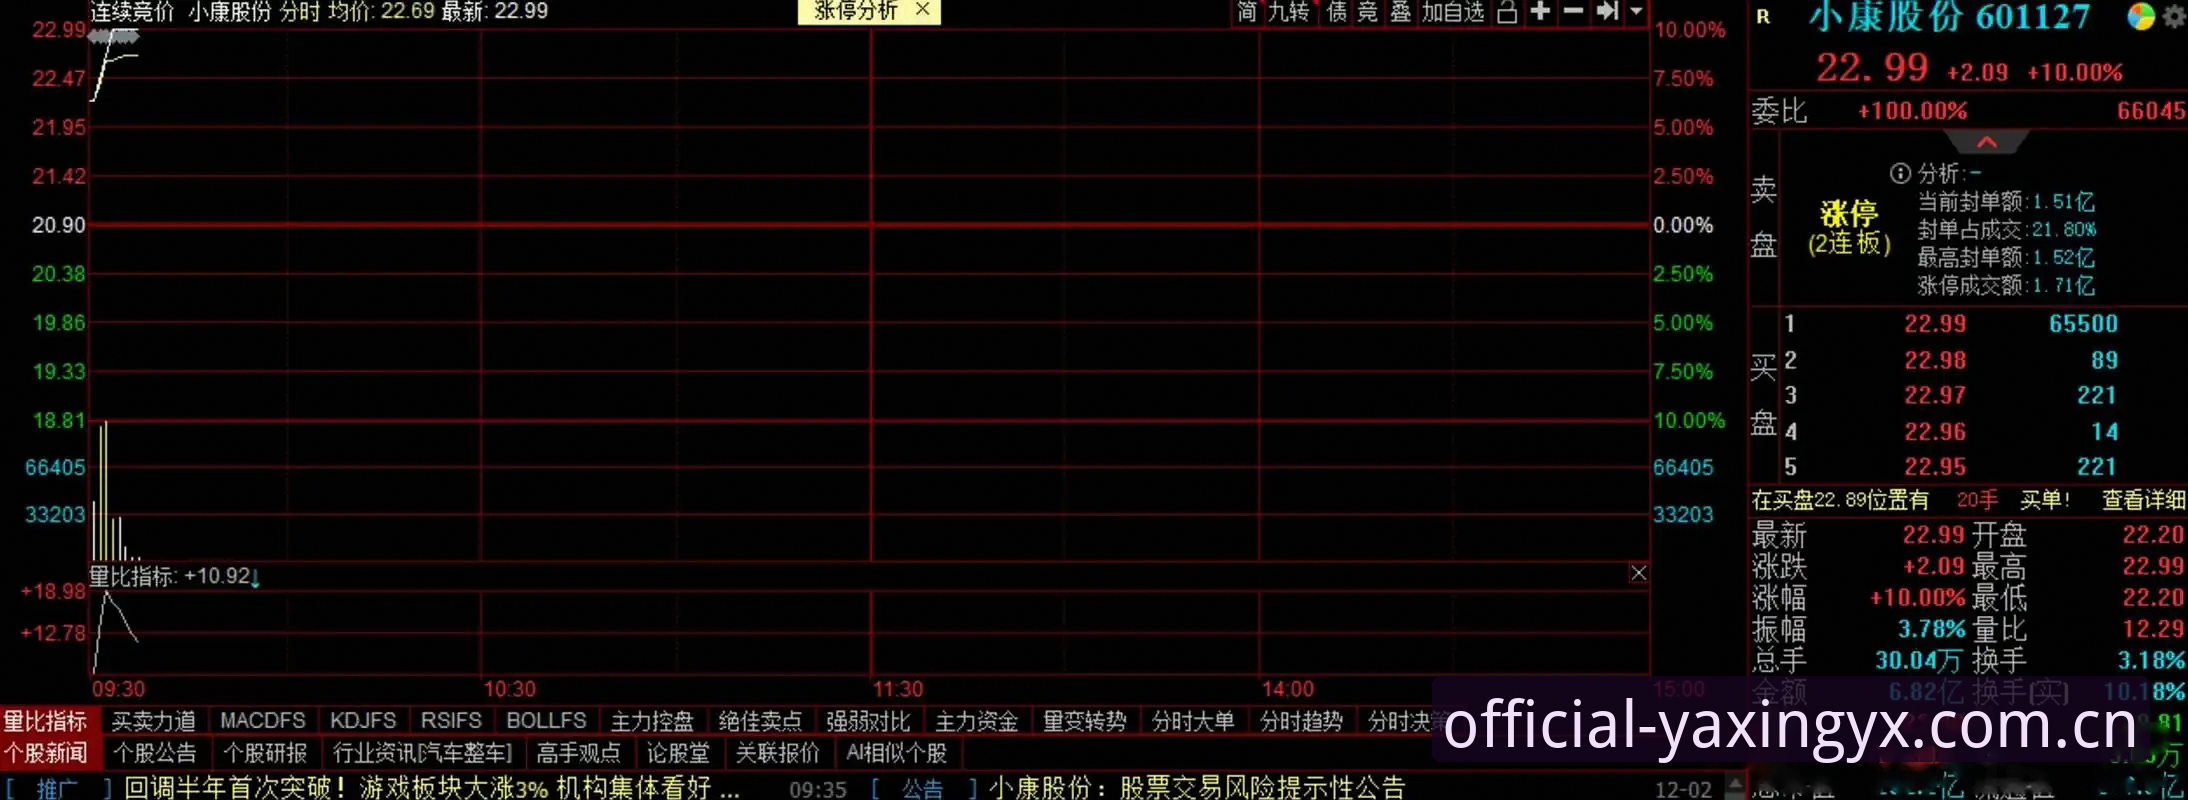The image size is (2188, 800).
Task: Open the 分时大单 indicator tab
Action: click(x=1192, y=721)
